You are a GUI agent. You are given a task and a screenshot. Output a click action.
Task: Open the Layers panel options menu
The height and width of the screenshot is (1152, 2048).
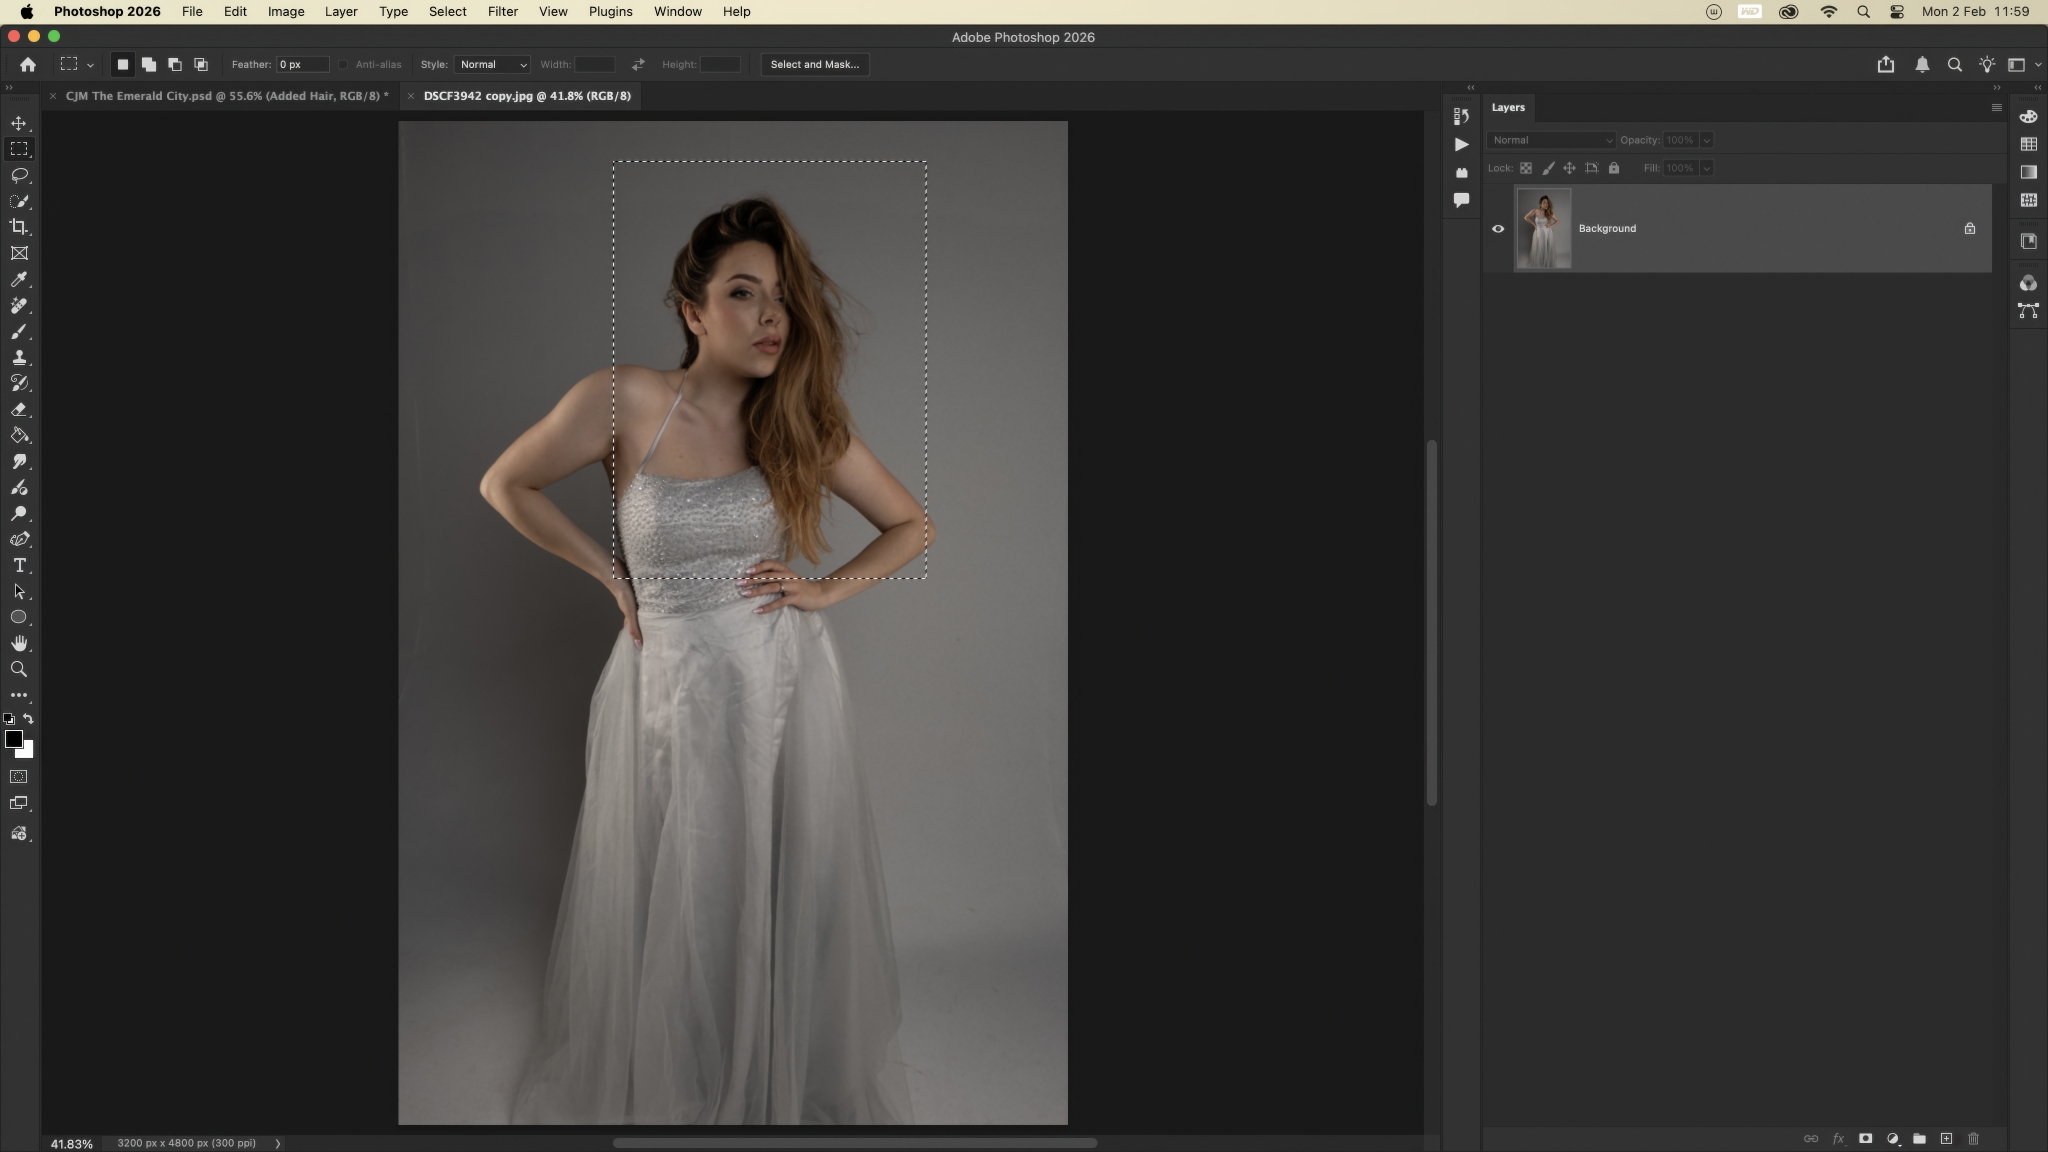point(1996,108)
